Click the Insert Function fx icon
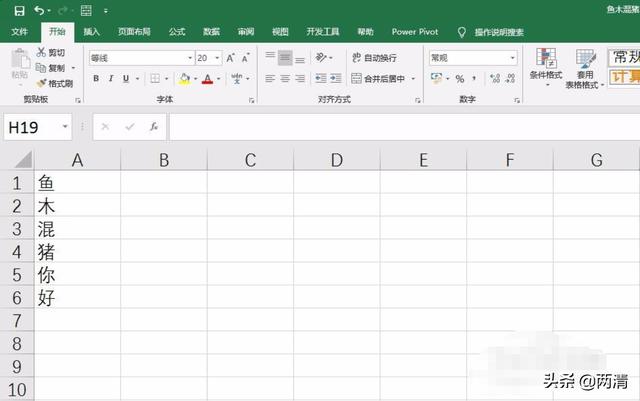The width and height of the screenshot is (640, 401). [x=154, y=127]
